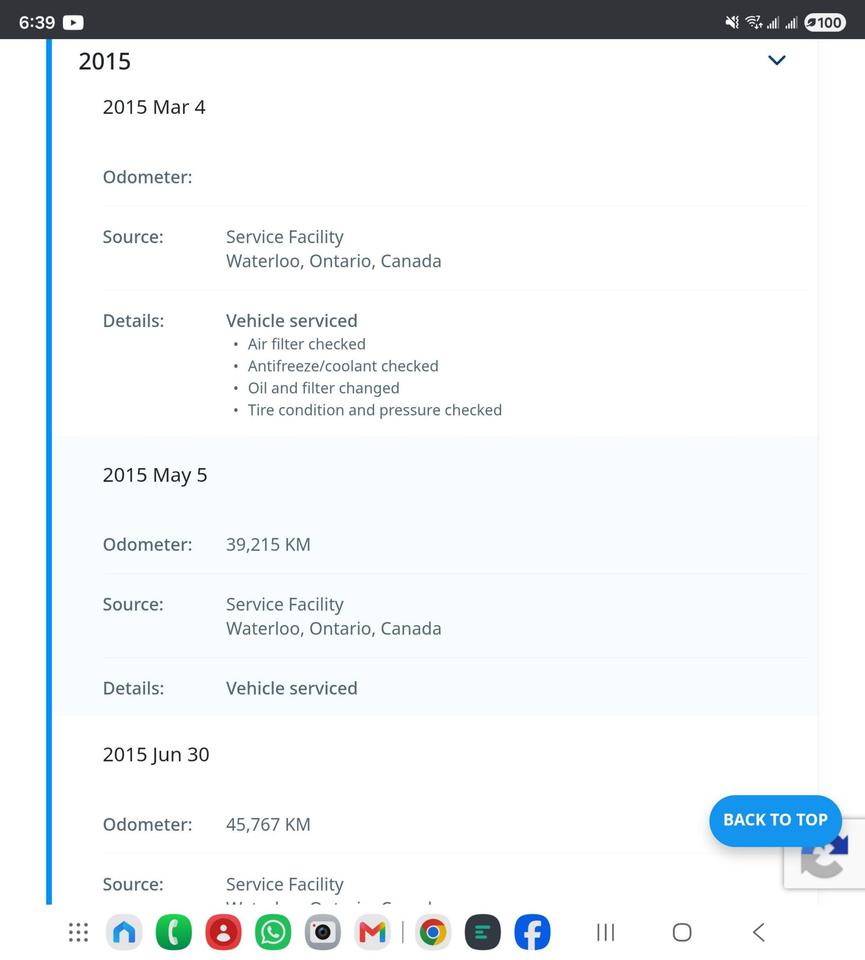
Task: Launch Facebook from the dock
Action: [x=532, y=932]
